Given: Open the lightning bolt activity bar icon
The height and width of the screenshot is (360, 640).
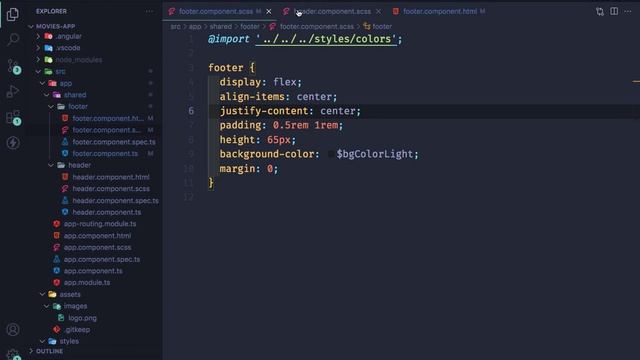Looking at the screenshot, I should click(x=13, y=143).
